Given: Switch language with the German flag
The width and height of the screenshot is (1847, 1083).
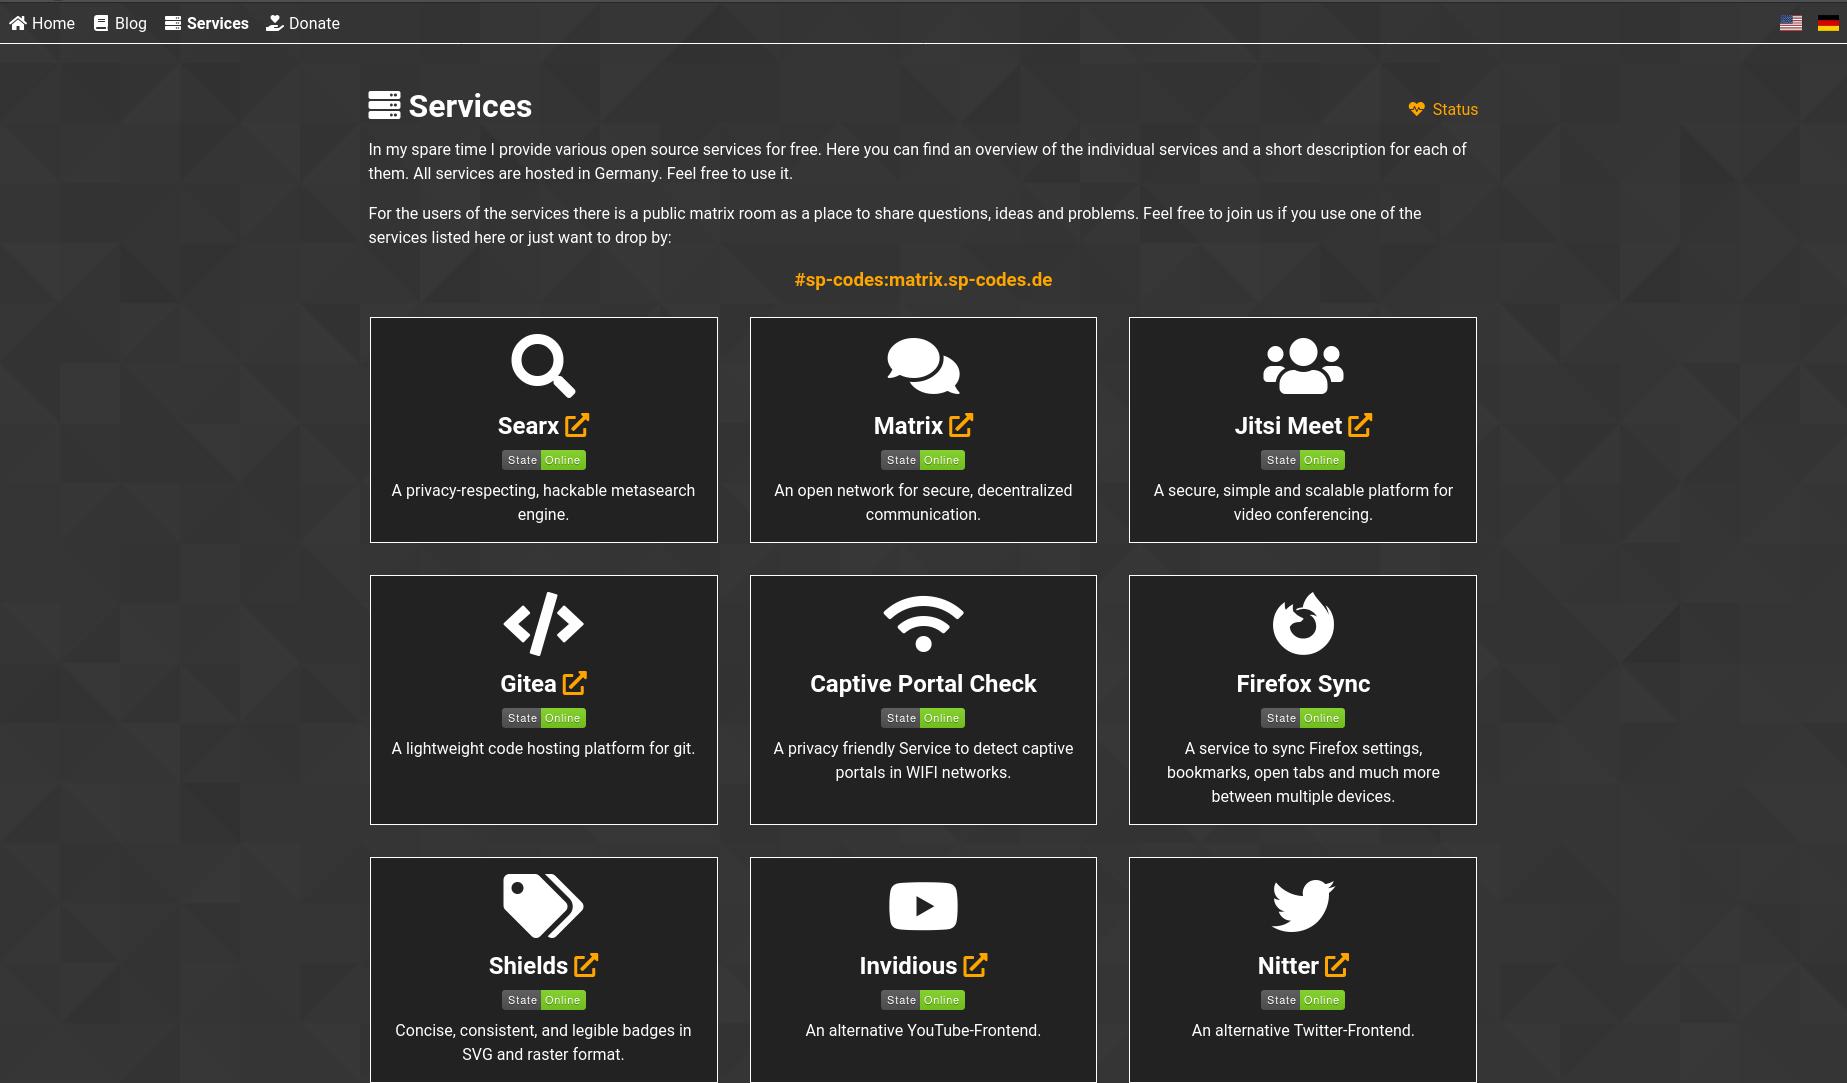Looking at the screenshot, I should (1828, 23).
